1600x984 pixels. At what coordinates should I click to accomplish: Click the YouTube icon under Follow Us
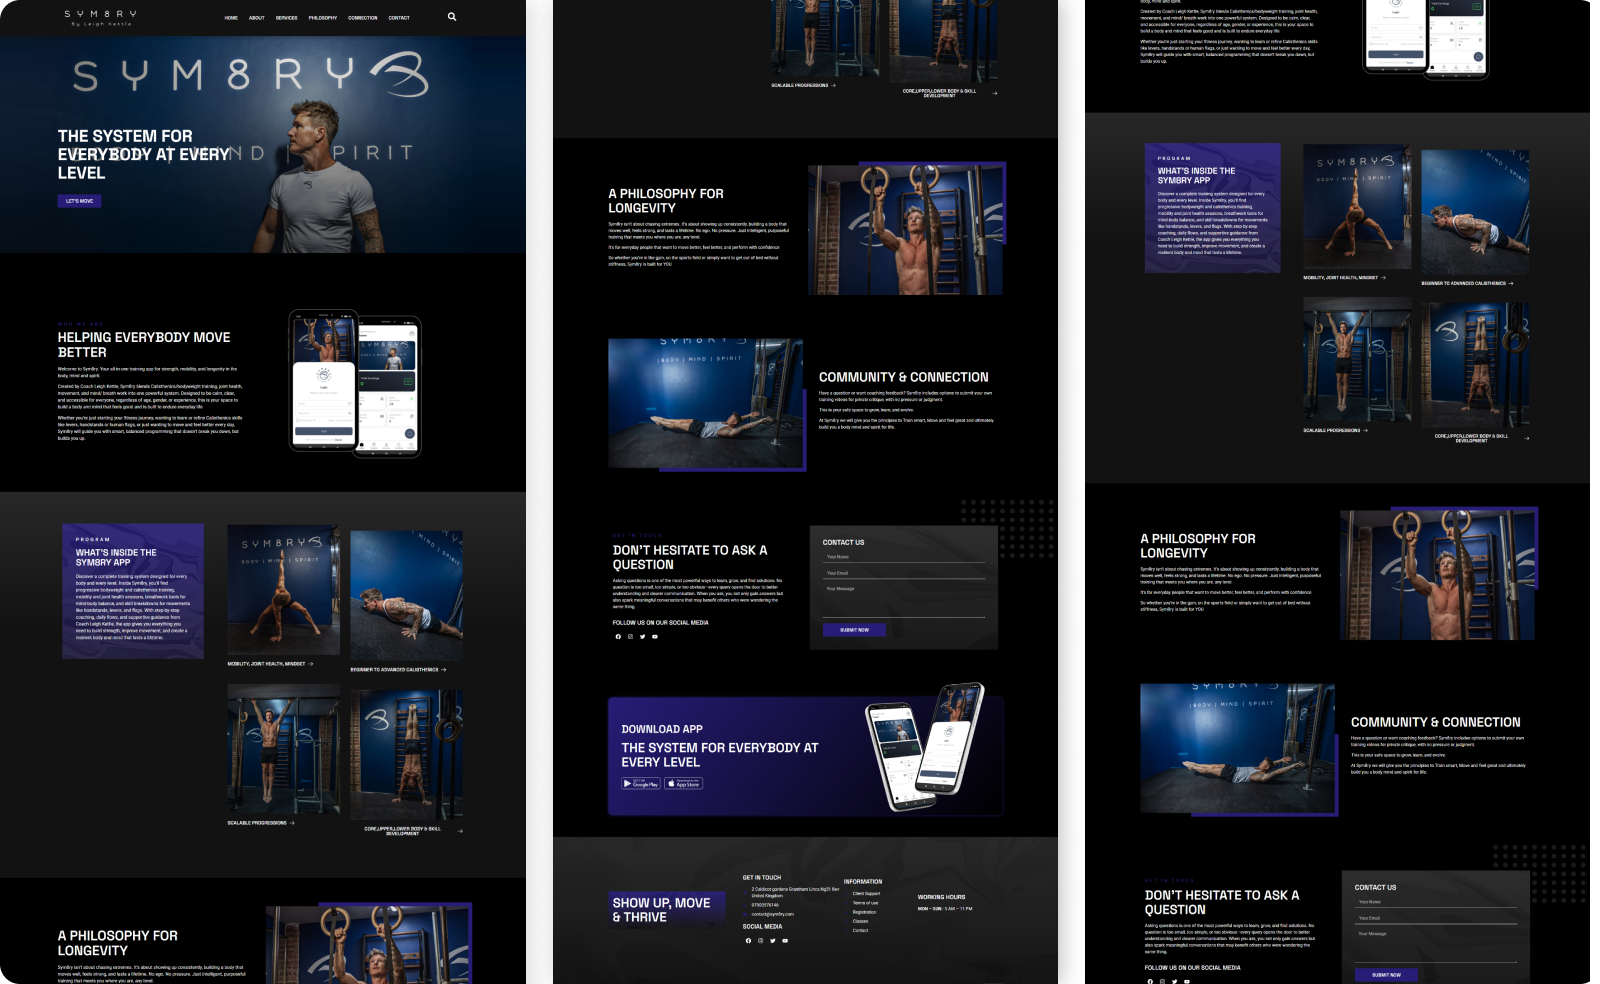tap(655, 637)
